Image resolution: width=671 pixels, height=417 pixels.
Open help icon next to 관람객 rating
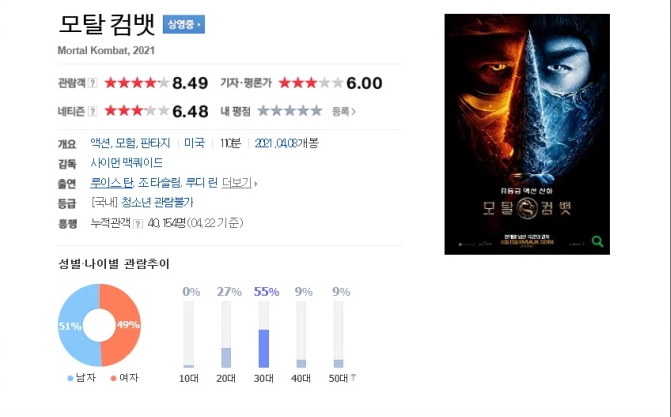(92, 83)
